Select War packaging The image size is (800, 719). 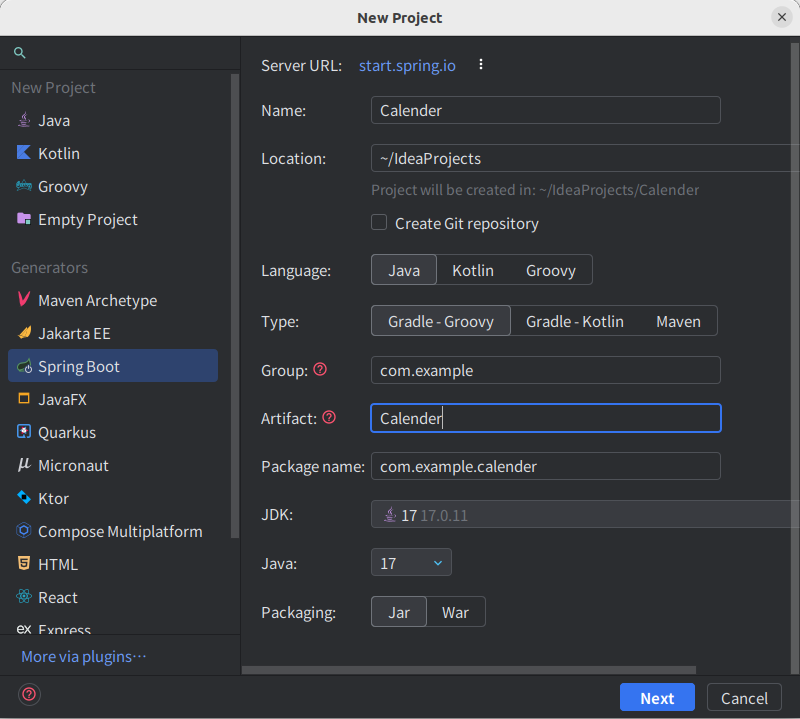pos(456,612)
